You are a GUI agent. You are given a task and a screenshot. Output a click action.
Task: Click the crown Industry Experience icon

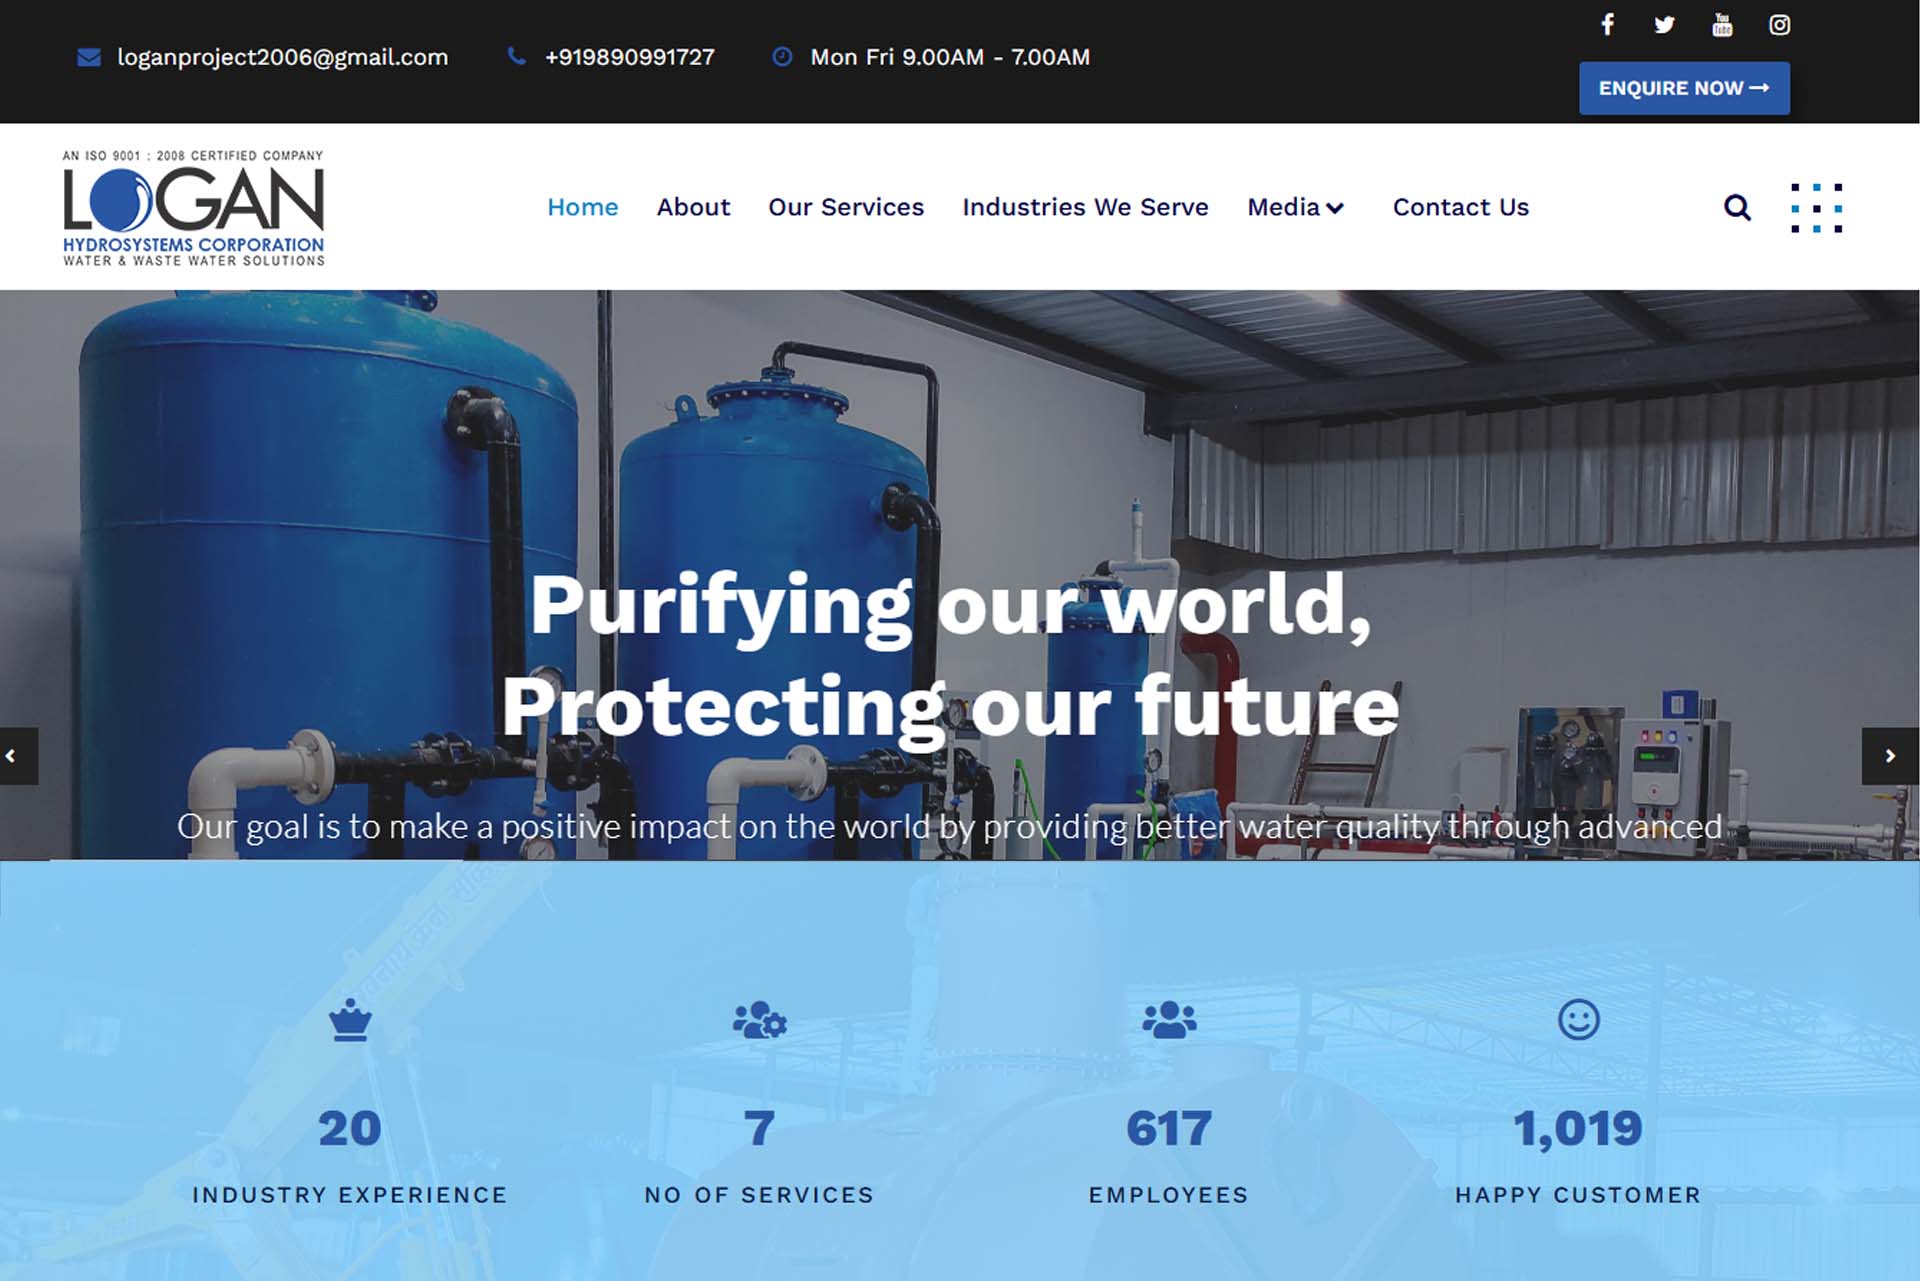tap(350, 1020)
